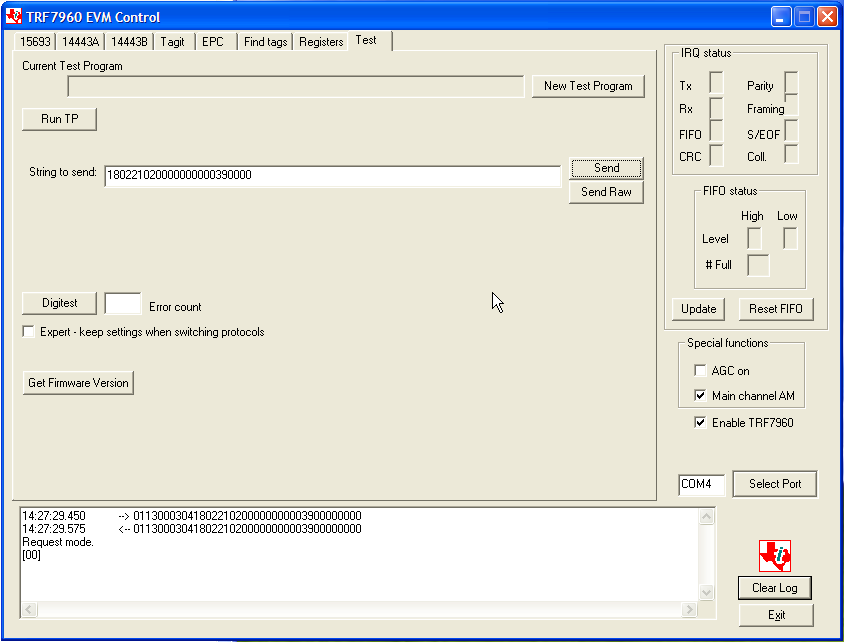Screen dimensions: 844x642
Task: Click the Select Port button
Action: coord(775,484)
